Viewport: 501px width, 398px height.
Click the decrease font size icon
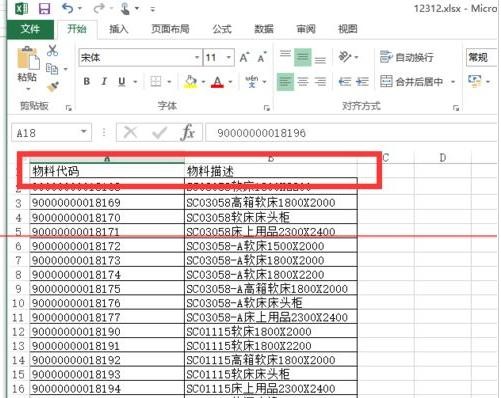click(262, 57)
